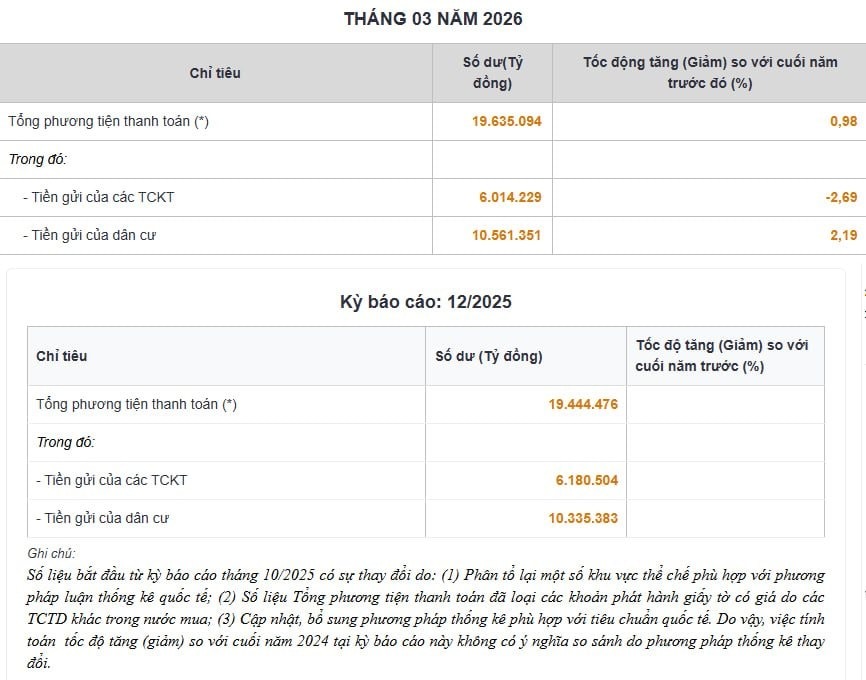This screenshot has width=866, height=680.
Task: Click the 0,98 growth rate value
Action: click(843, 122)
